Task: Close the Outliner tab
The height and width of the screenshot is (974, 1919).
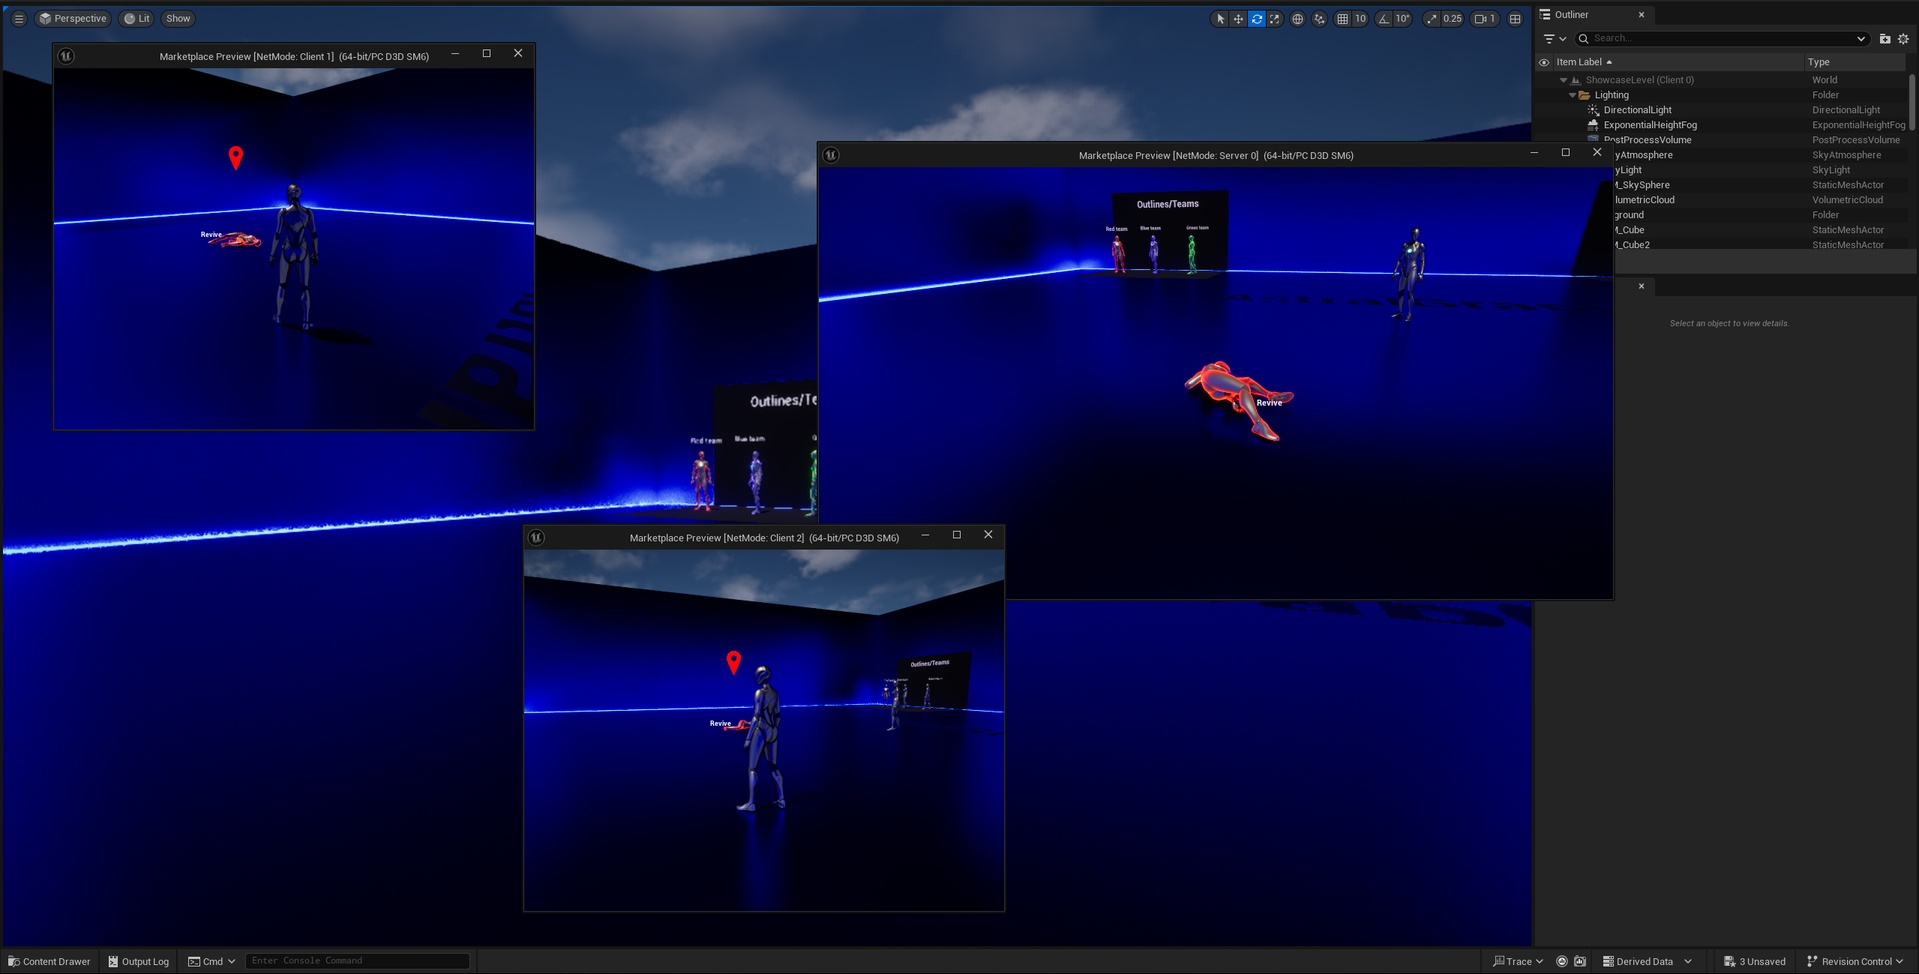Action: 1641,15
